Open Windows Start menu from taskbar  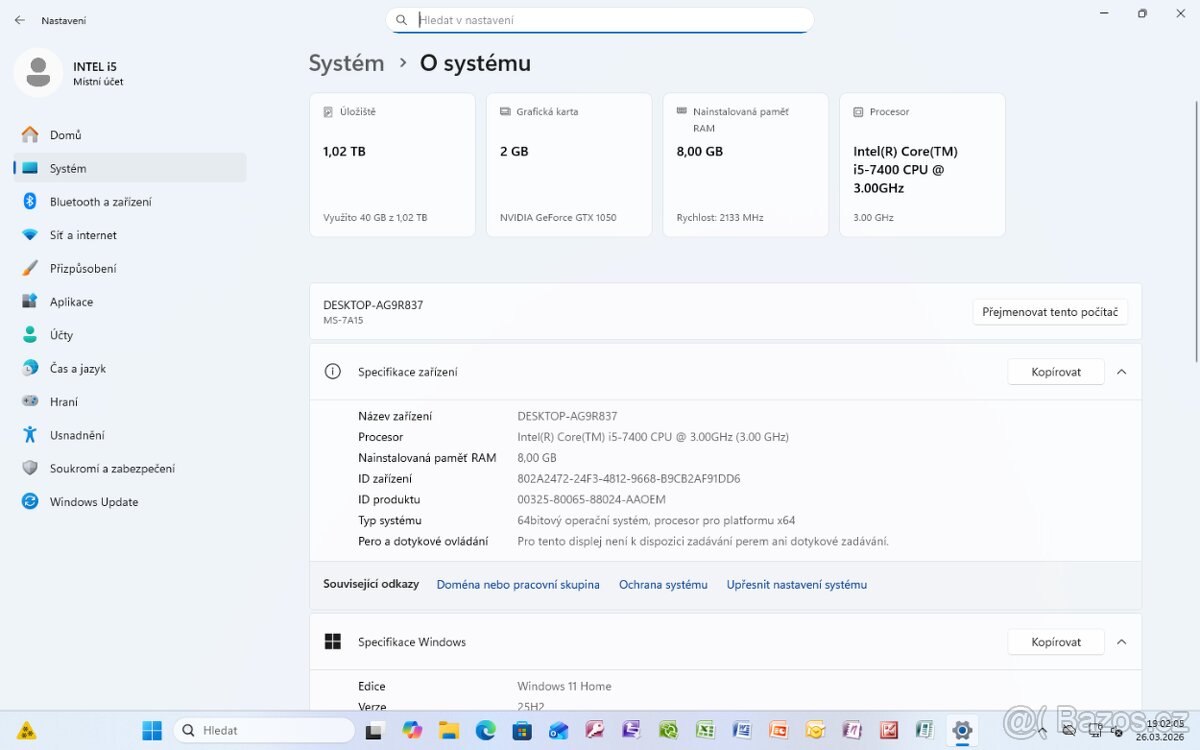coord(152,730)
